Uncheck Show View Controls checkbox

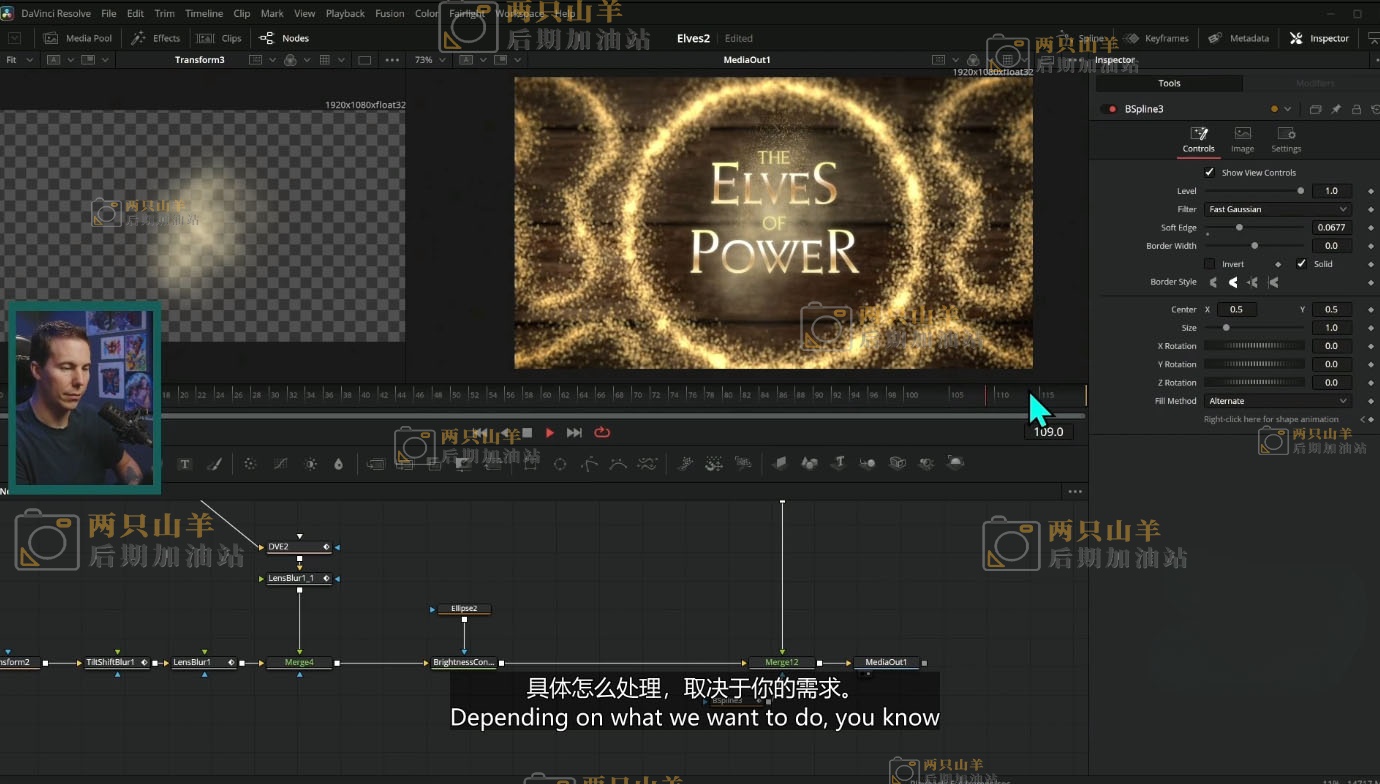tap(1209, 172)
